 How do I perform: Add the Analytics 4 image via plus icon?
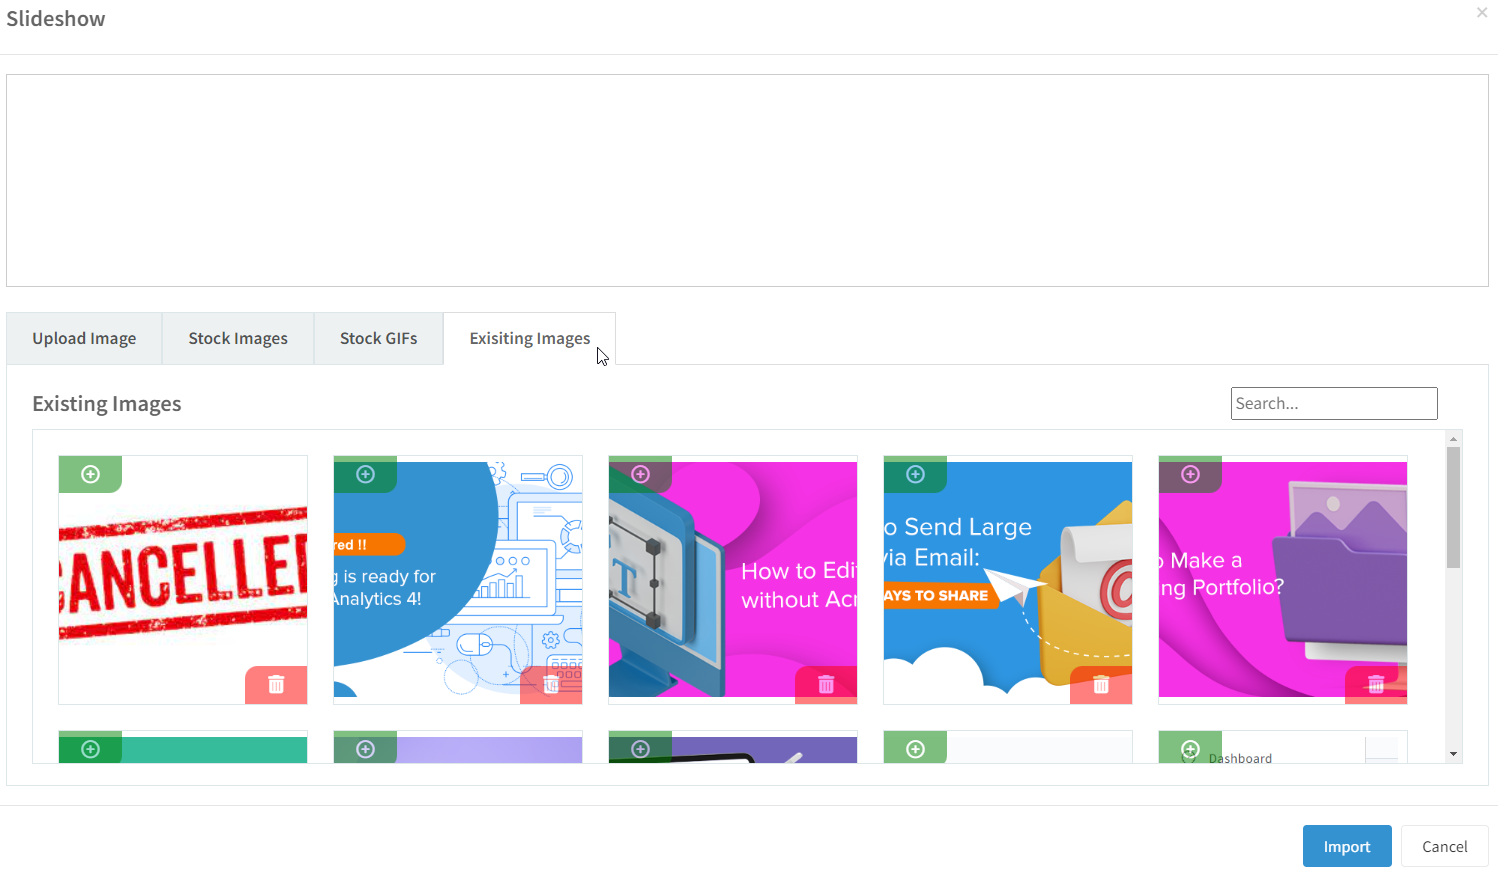(x=365, y=474)
